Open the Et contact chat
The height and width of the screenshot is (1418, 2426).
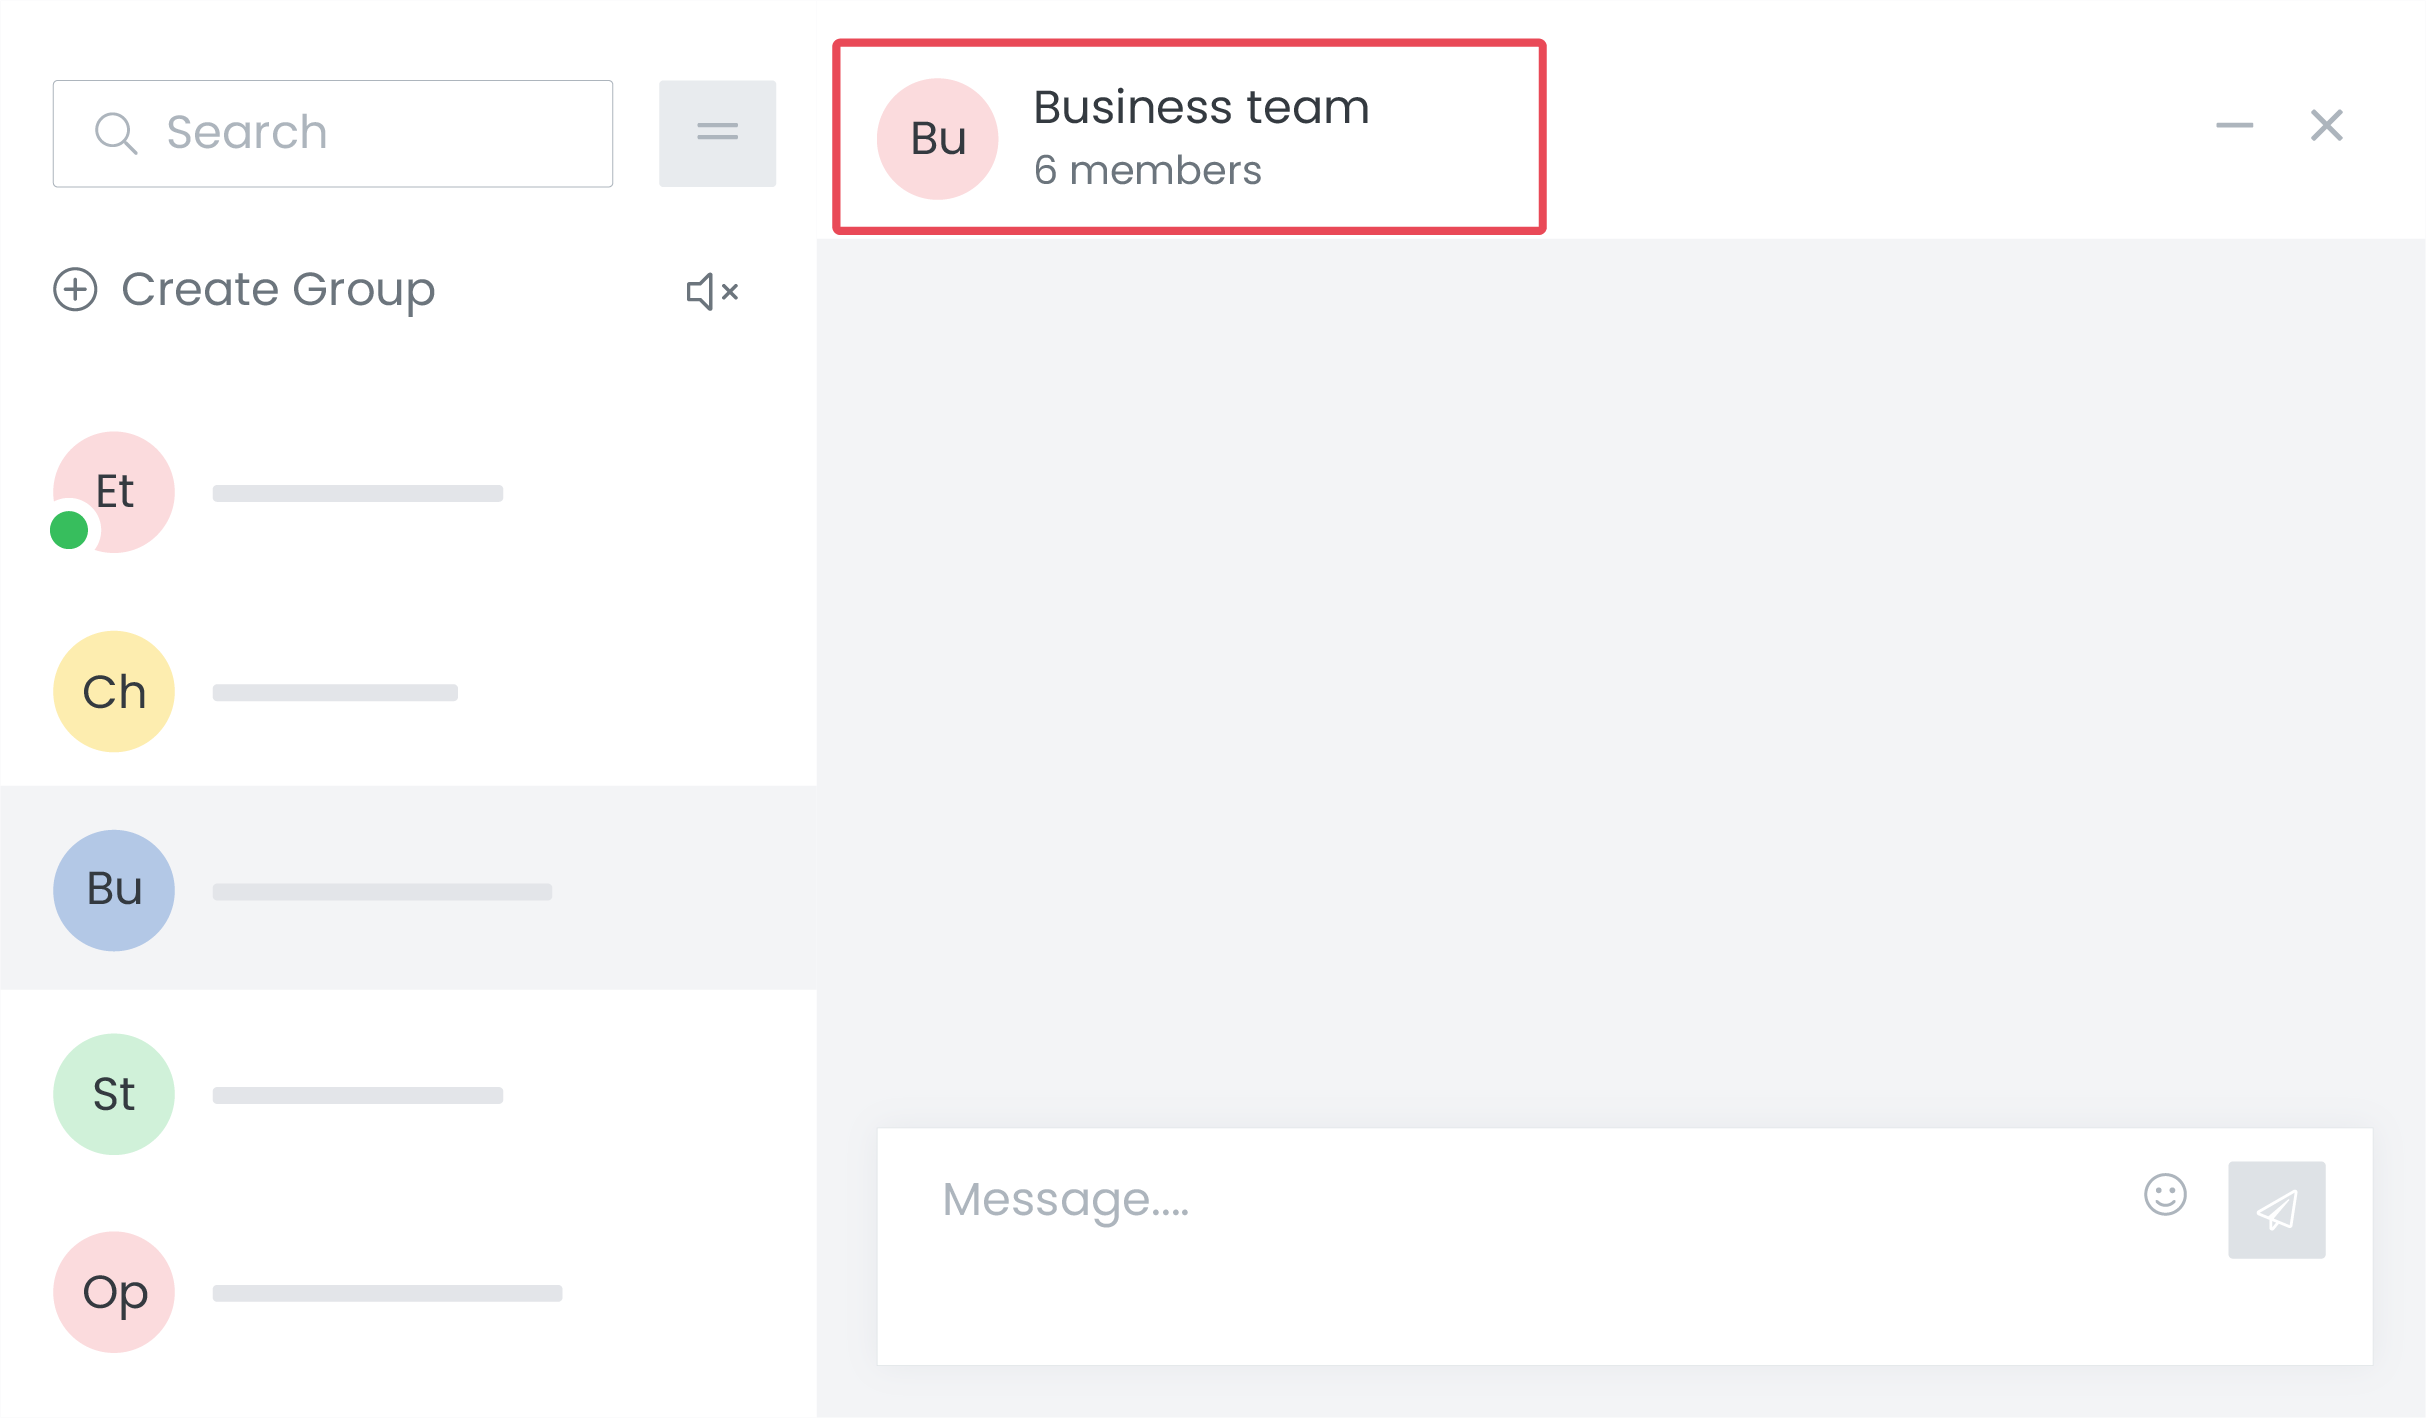tap(114, 492)
